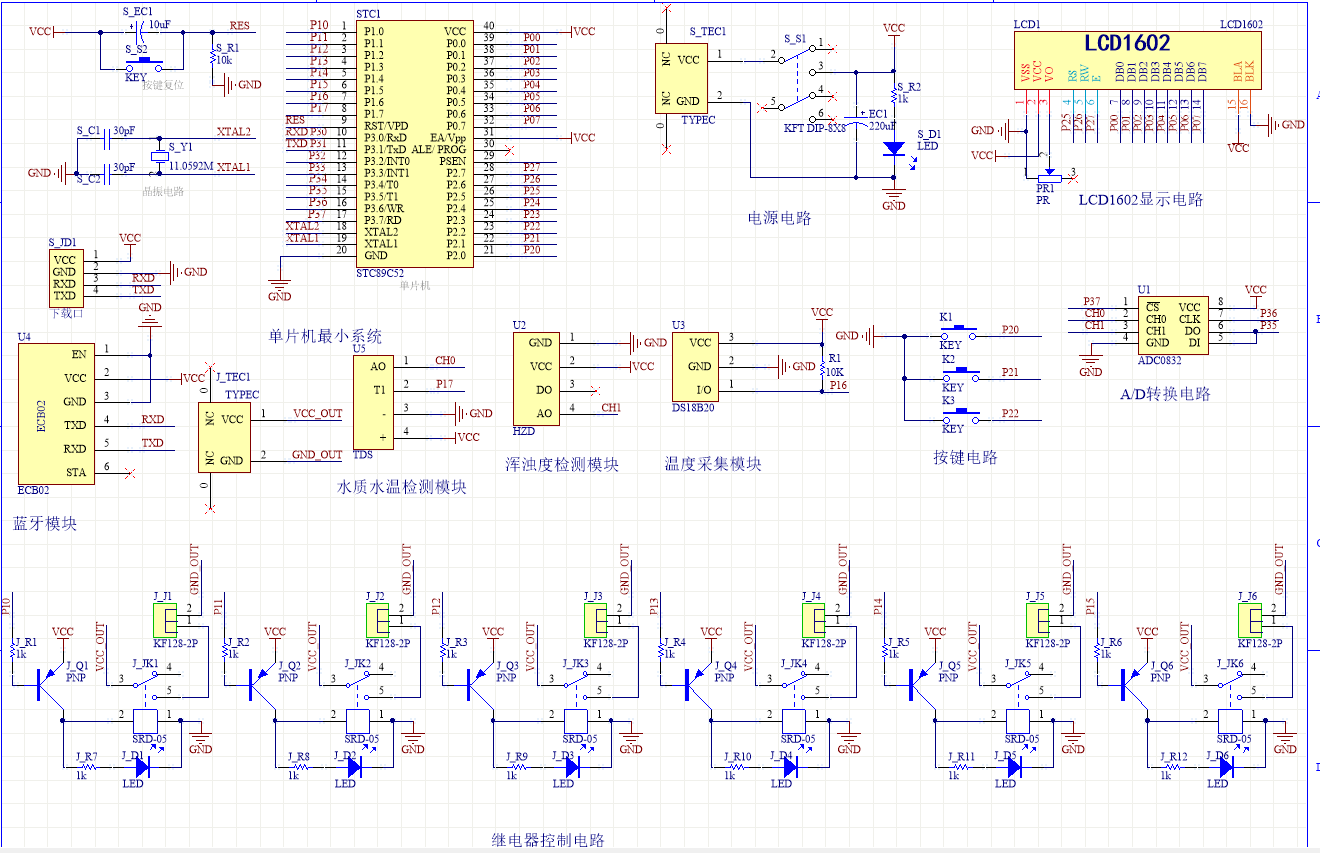Select the S_Y1 11.0592M crystal oscillator
This screenshot has width=1320, height=853.
click(x=159, y=157)
